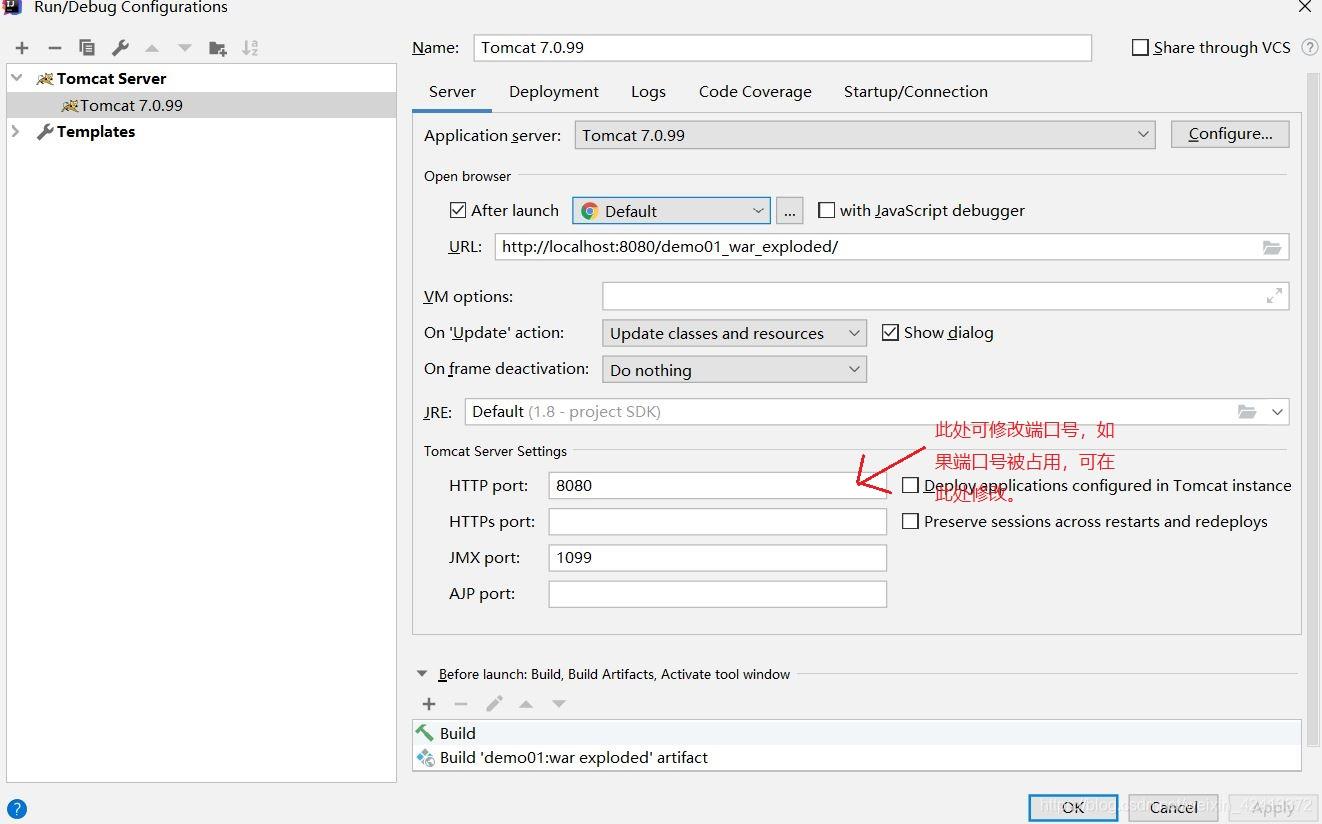Select Build 'demo01:war exploded' artifact row
1322x824 pixels.
(x=857, y=758)
